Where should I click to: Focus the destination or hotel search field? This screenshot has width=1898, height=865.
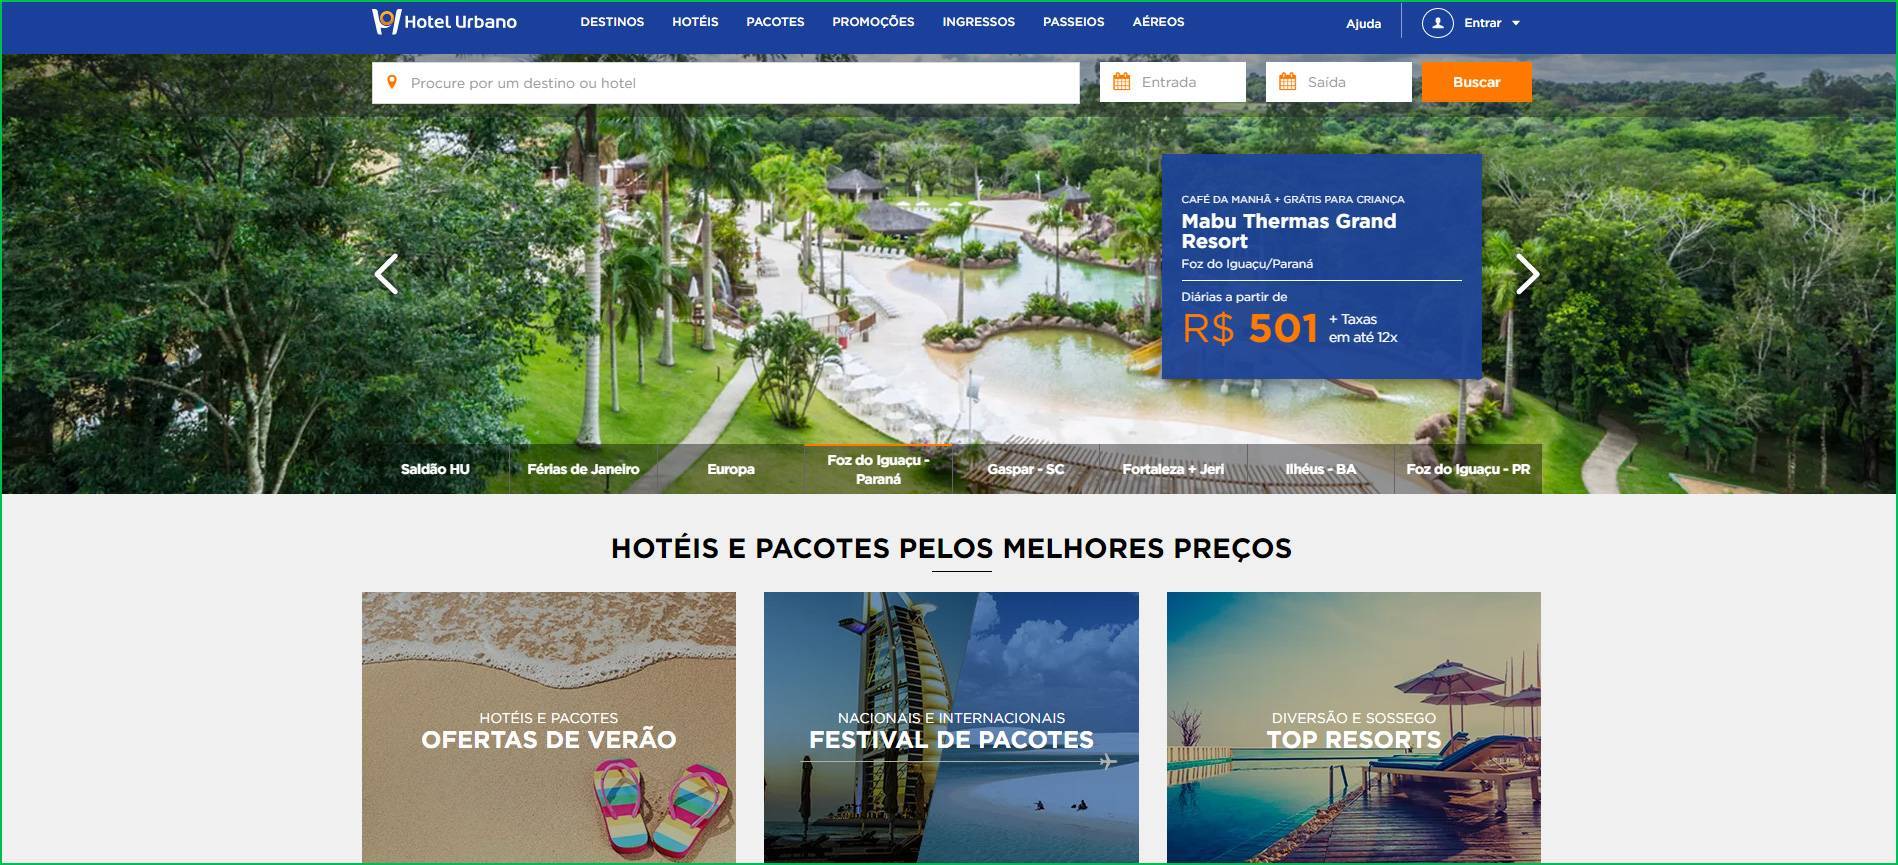click(726, 83)
